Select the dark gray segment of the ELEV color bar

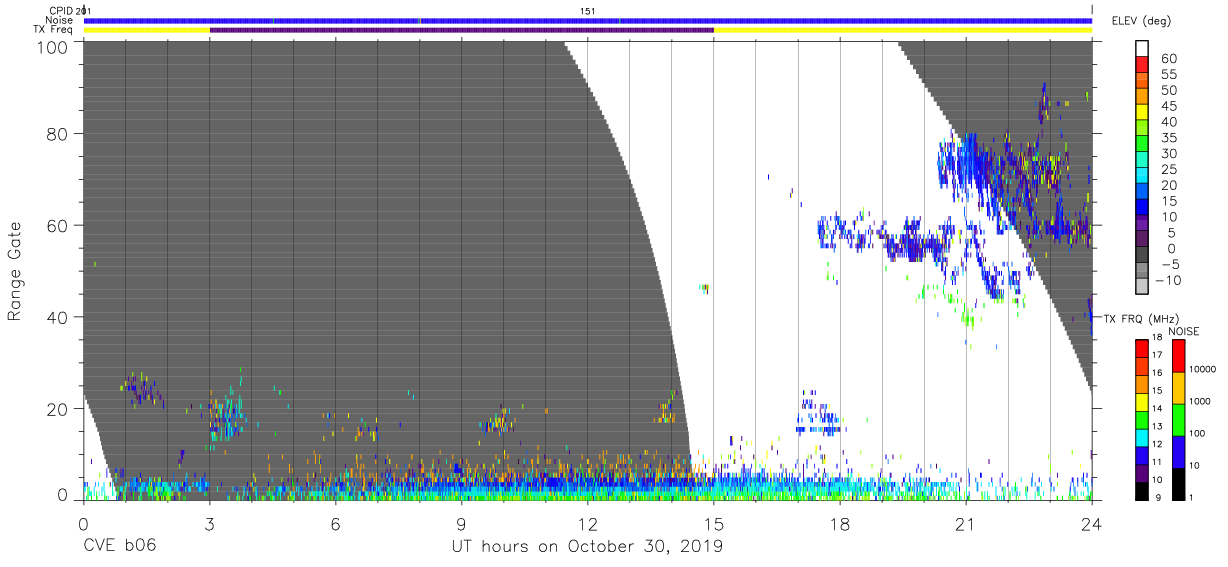coord(1143,255)
